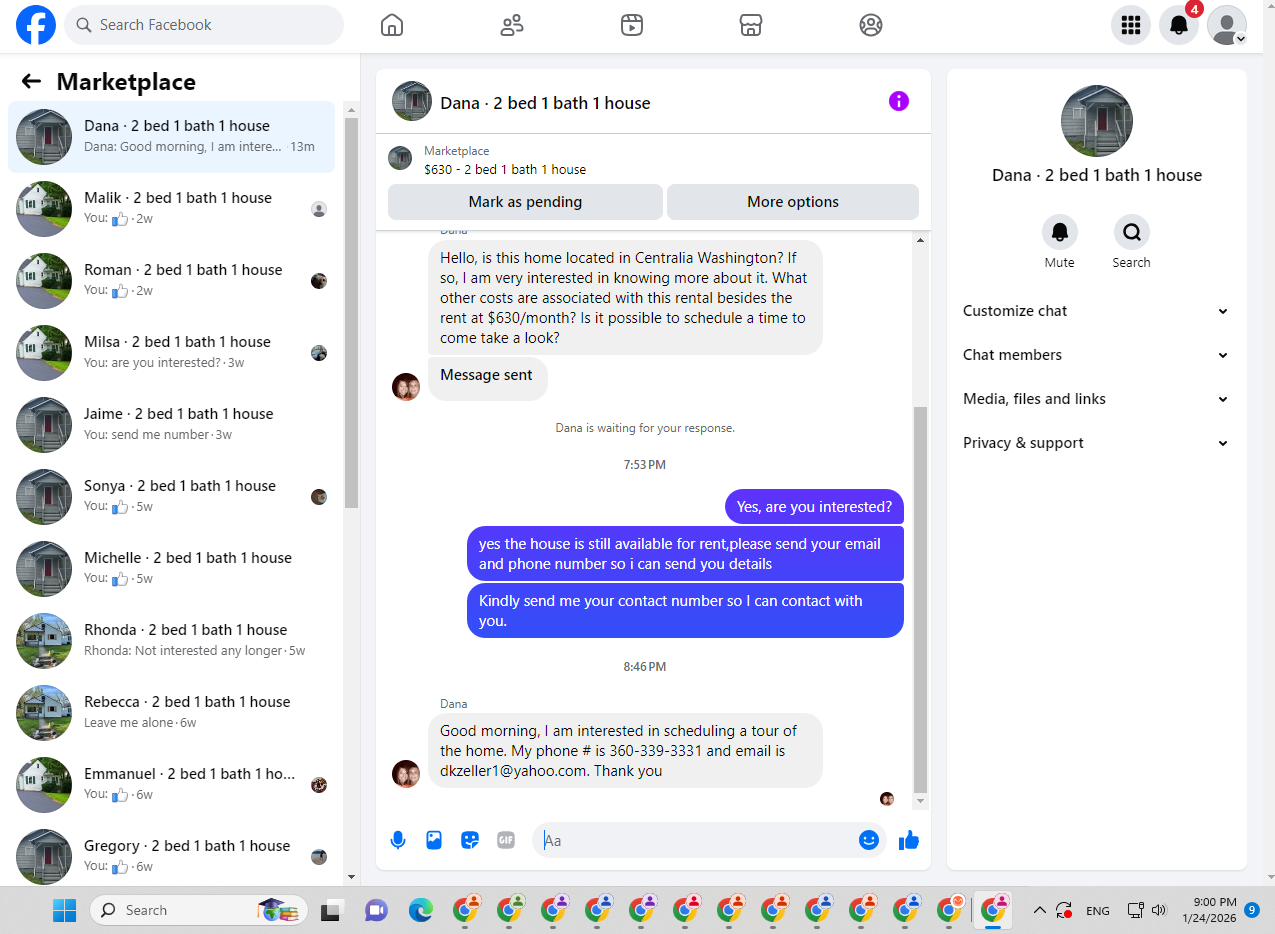Viewport: 1275px width, 934px height.
Task: Open Roman conversation in the list
Action: (x=172, y=281)
